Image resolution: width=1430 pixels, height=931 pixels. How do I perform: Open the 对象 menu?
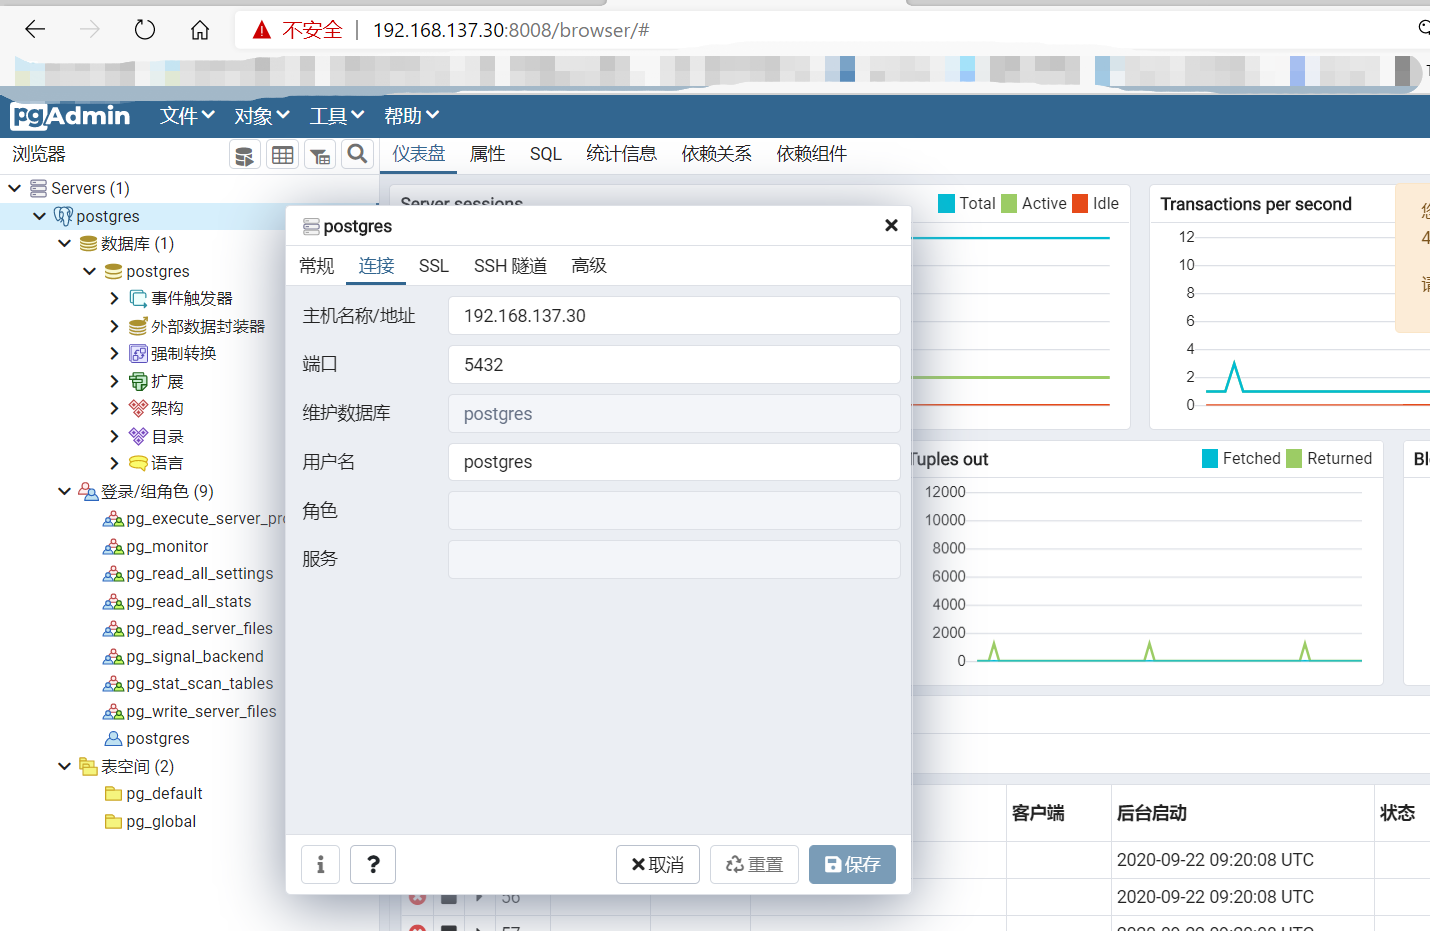[x=262, y=116]
